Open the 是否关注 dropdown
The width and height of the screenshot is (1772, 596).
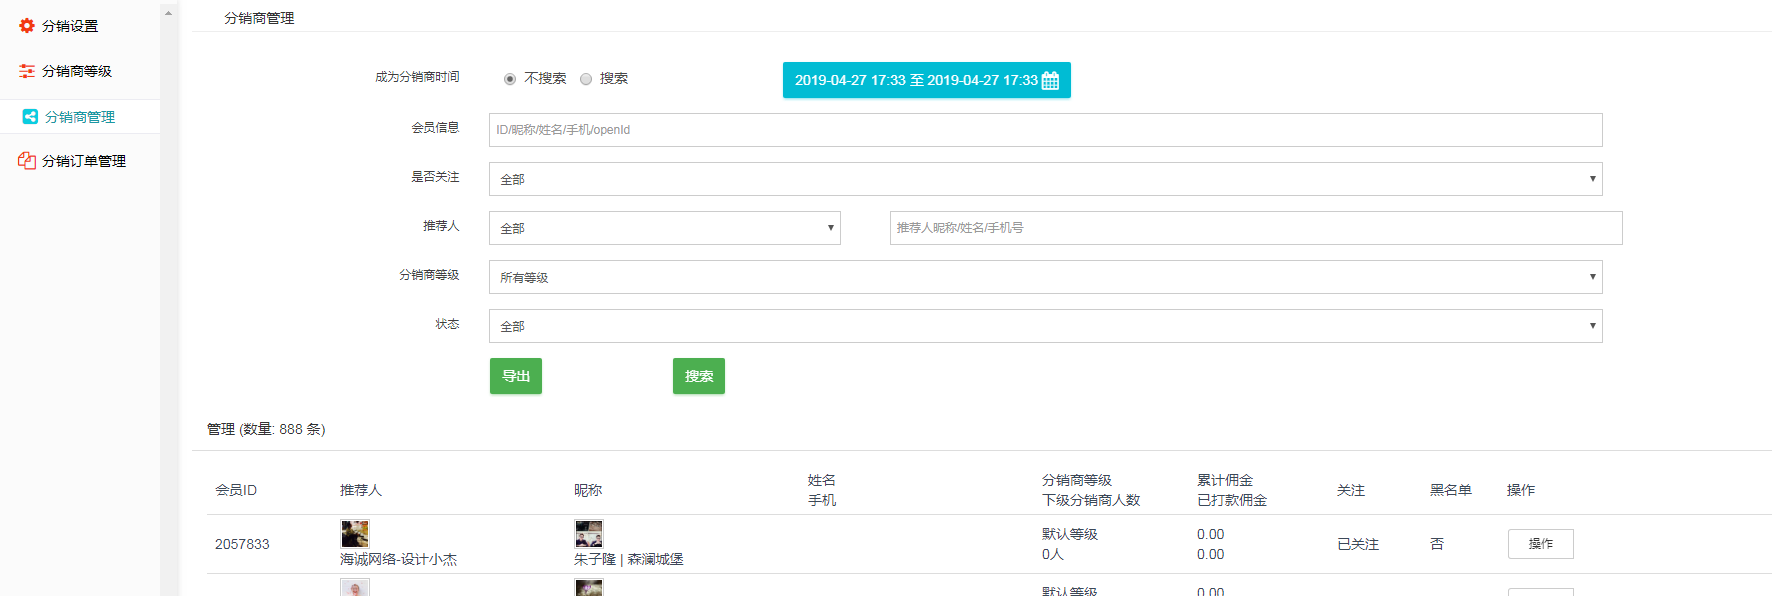(x=1045, y=179)
